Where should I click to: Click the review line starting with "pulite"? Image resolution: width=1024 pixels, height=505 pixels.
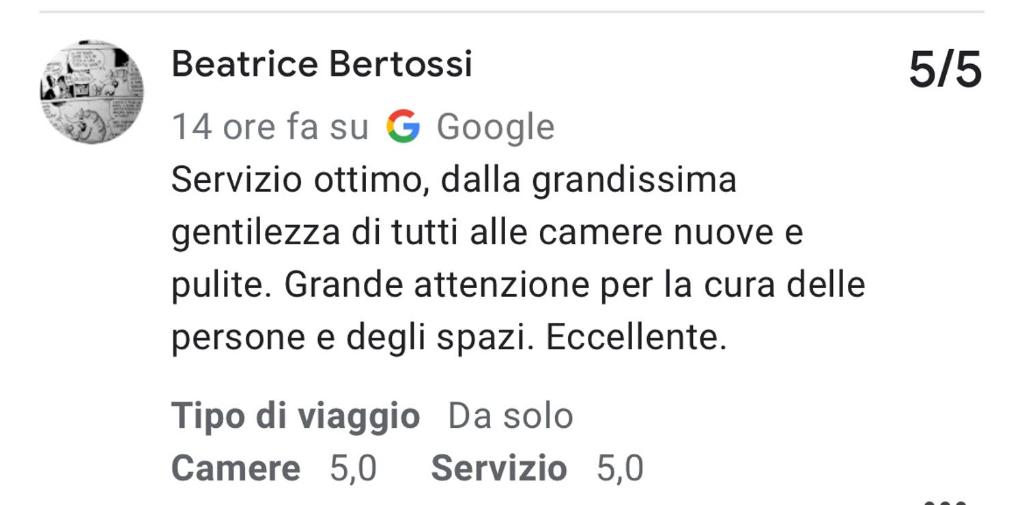coord(518,285)
